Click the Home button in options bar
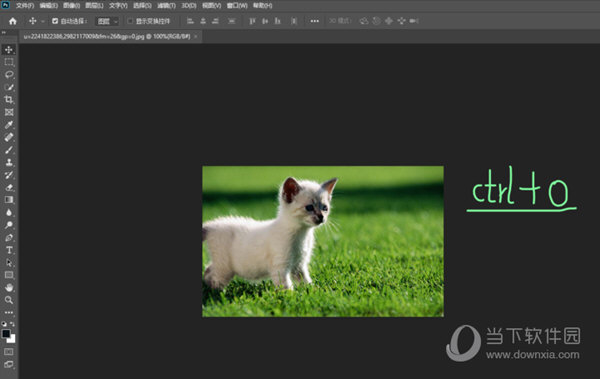Viewport: 600px width, 379px height. point(13,21)
